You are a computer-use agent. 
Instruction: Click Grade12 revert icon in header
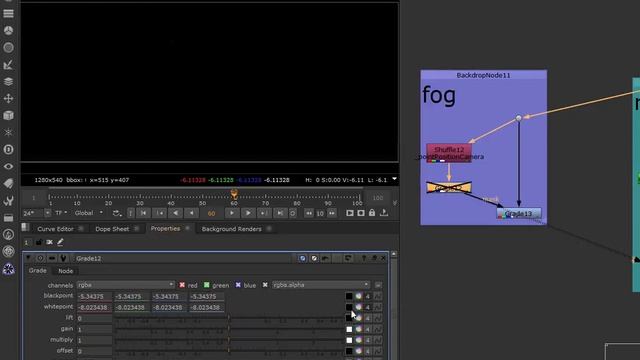(x=348, y=258)
